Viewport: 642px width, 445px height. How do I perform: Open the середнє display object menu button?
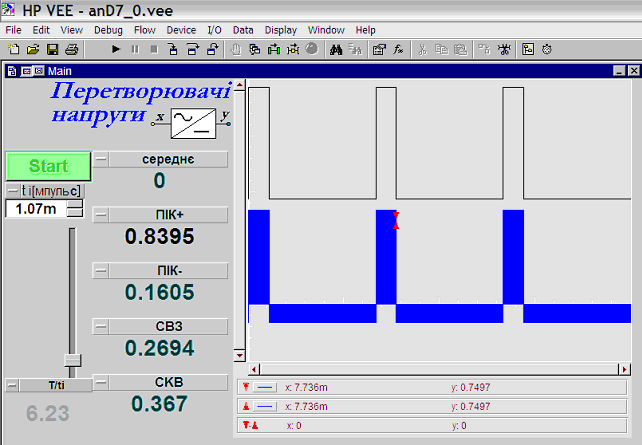[x=101, y=159]
